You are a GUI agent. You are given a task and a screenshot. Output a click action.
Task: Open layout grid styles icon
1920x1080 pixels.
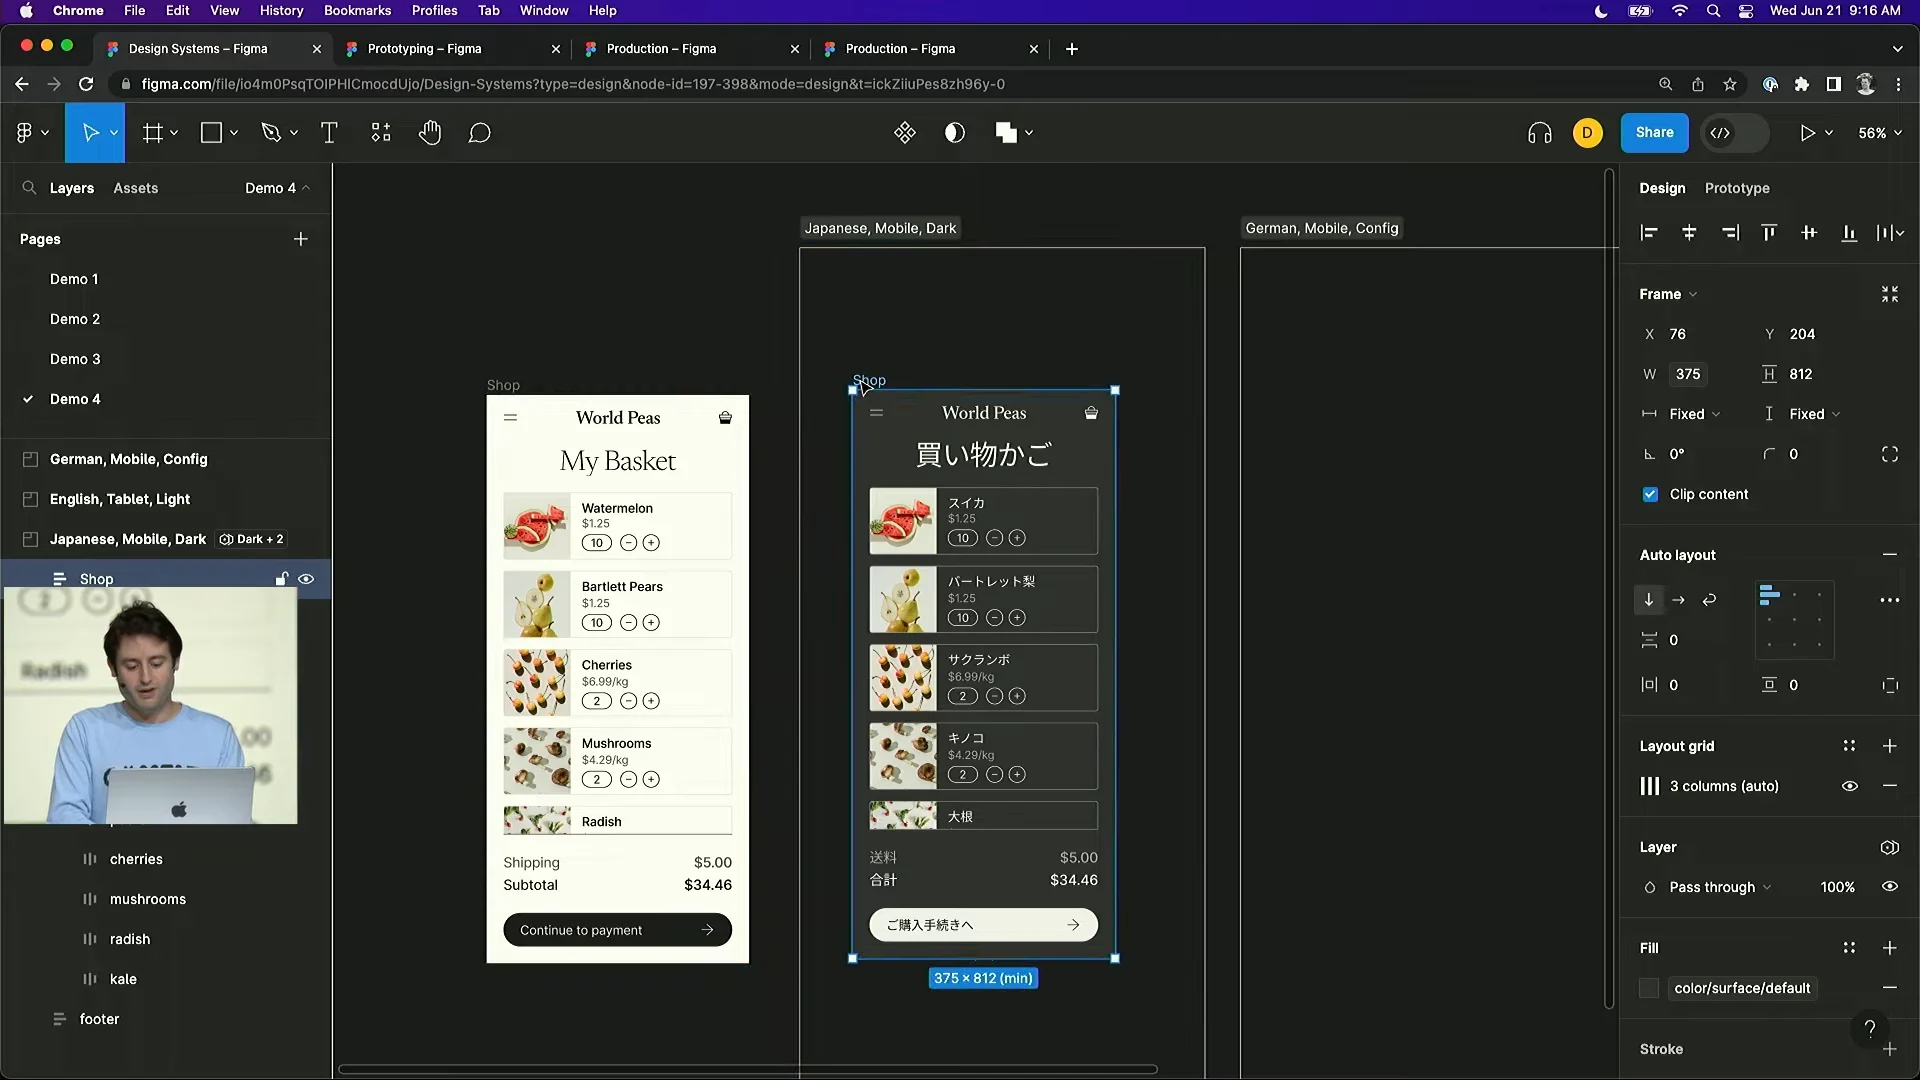click(1849, 746)
